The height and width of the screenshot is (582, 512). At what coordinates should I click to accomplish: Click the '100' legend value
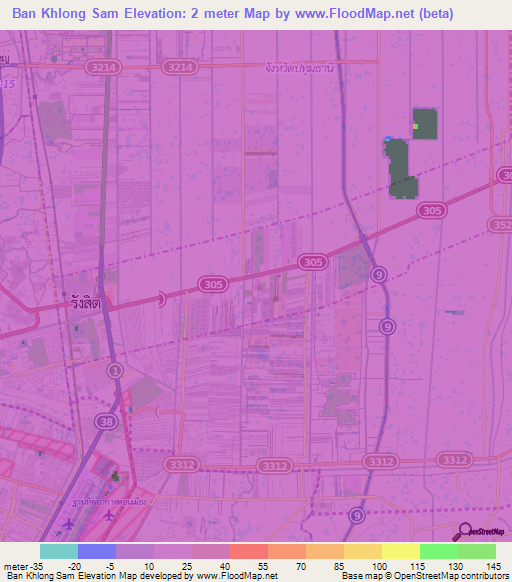[379, 567]
